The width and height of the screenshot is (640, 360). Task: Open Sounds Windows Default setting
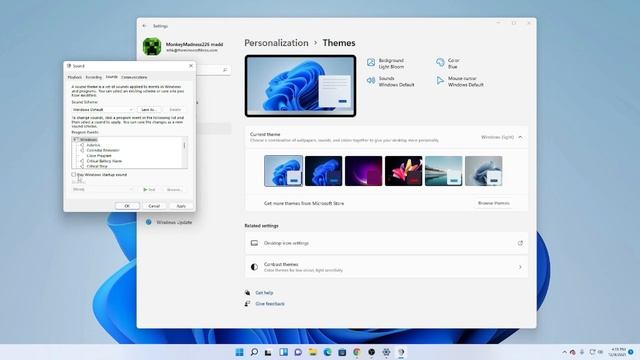tap(390, 81)
